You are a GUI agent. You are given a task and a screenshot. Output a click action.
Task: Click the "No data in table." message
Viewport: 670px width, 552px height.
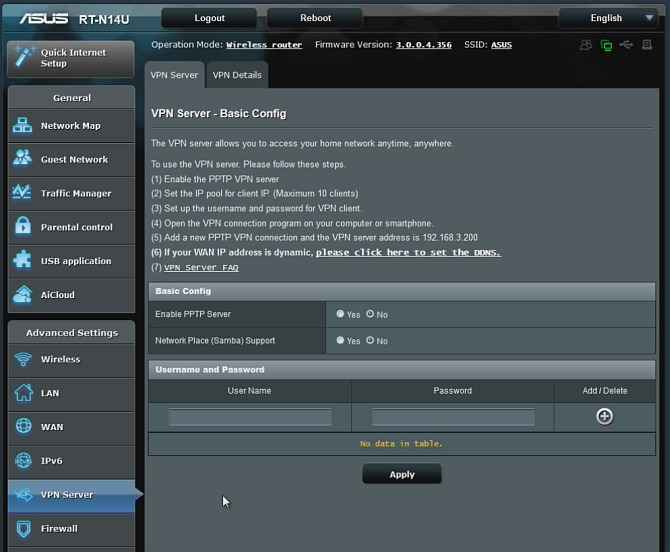(x=401, y=444)
